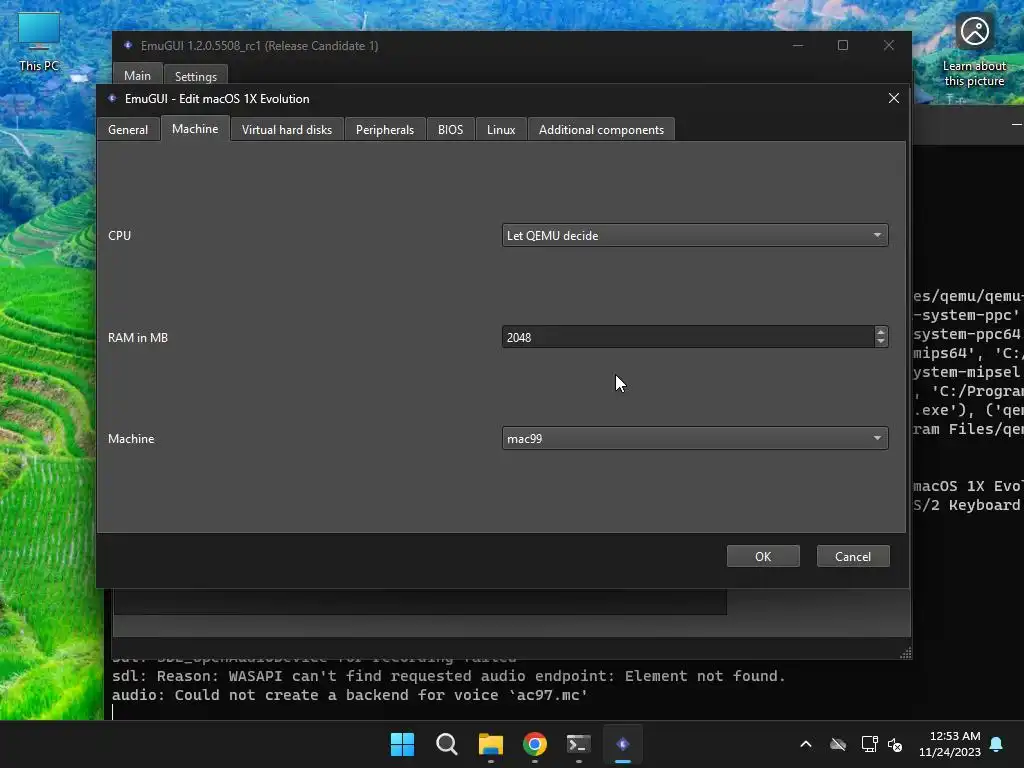
Task: Click the RAM in MB input field
Action: pyautogui.click(x=688, y=337)
